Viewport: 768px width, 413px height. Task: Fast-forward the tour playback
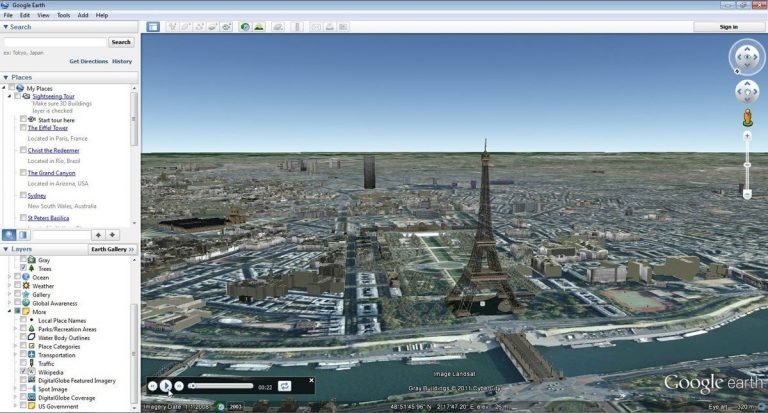179,386
